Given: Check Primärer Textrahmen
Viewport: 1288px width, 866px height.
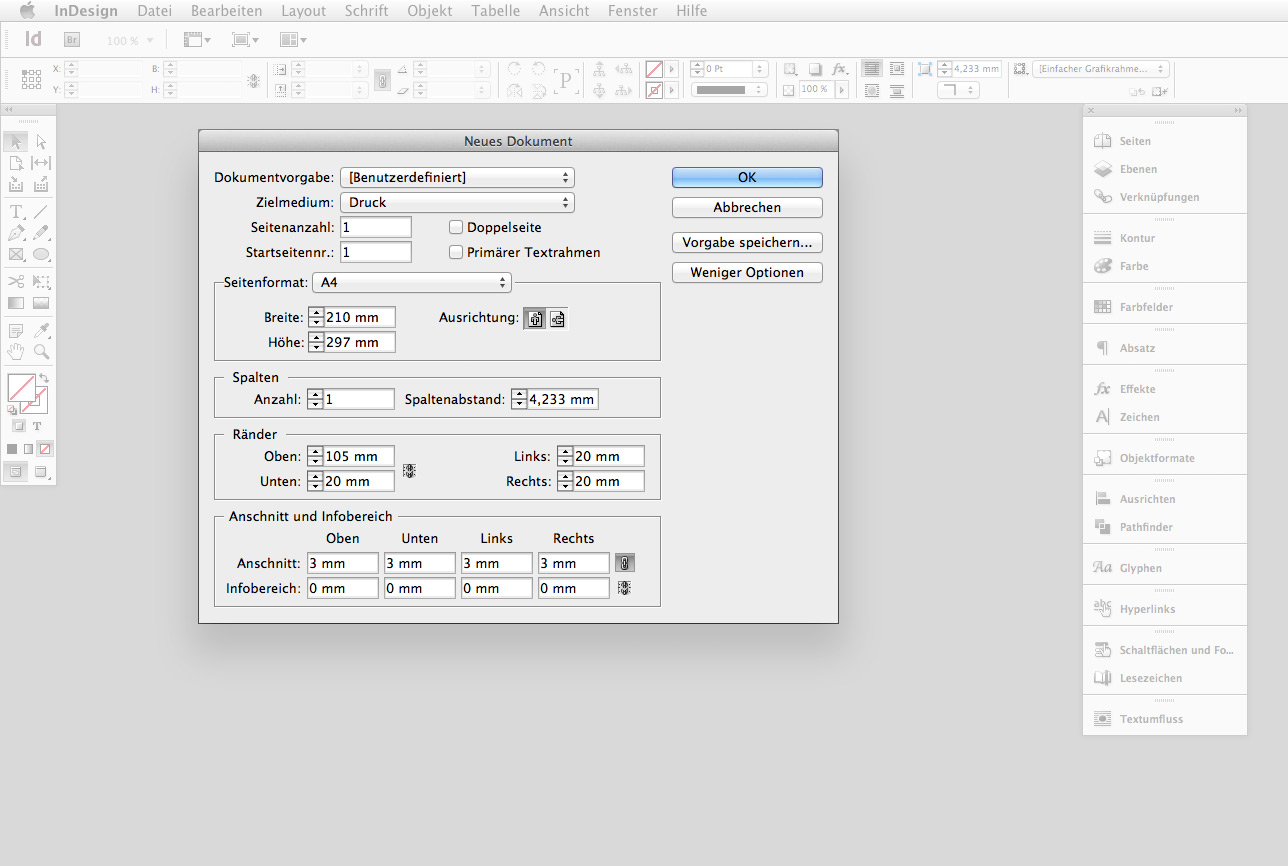Looking at the screenshot, I should 456,252.
